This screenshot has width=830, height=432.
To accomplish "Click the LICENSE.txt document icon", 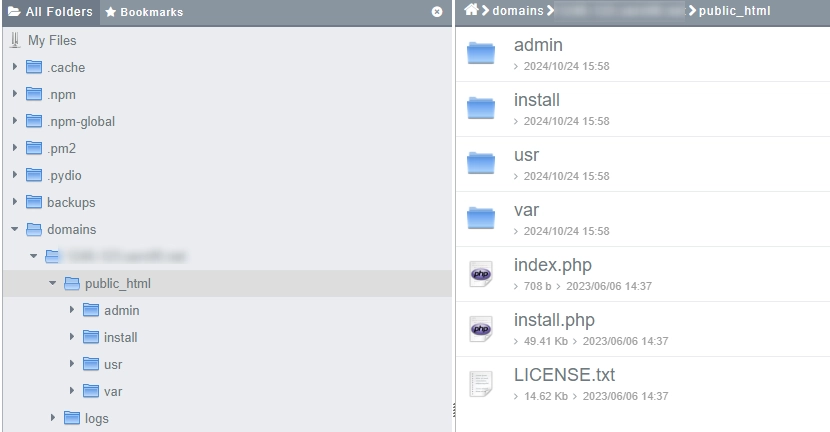I will [481, 384].
